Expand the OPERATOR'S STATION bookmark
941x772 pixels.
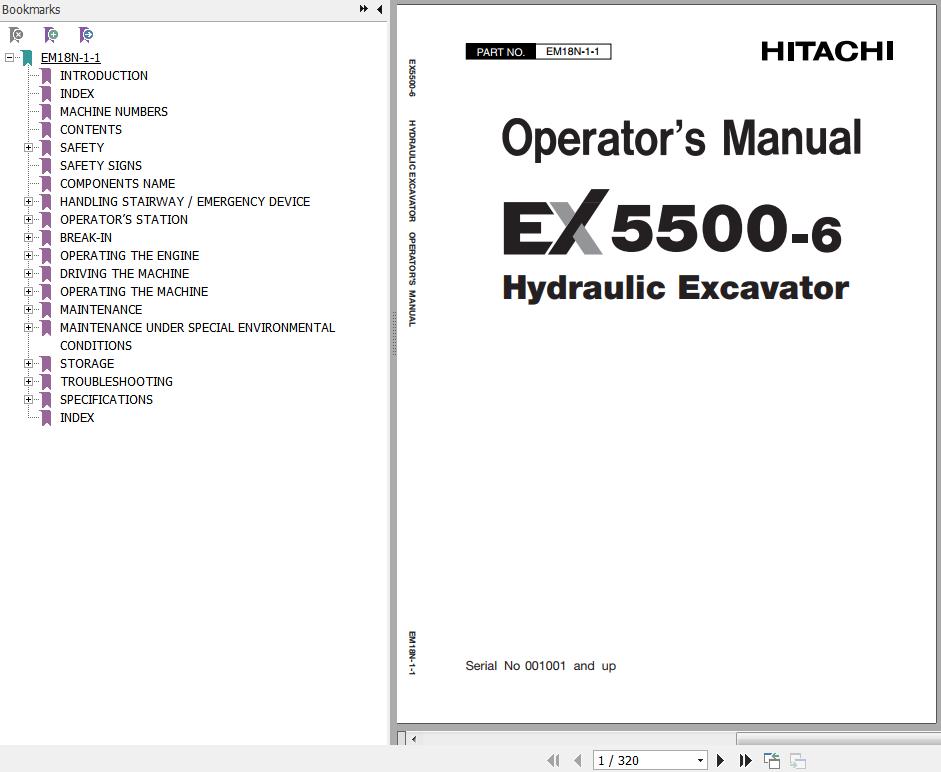pos(28,220)
